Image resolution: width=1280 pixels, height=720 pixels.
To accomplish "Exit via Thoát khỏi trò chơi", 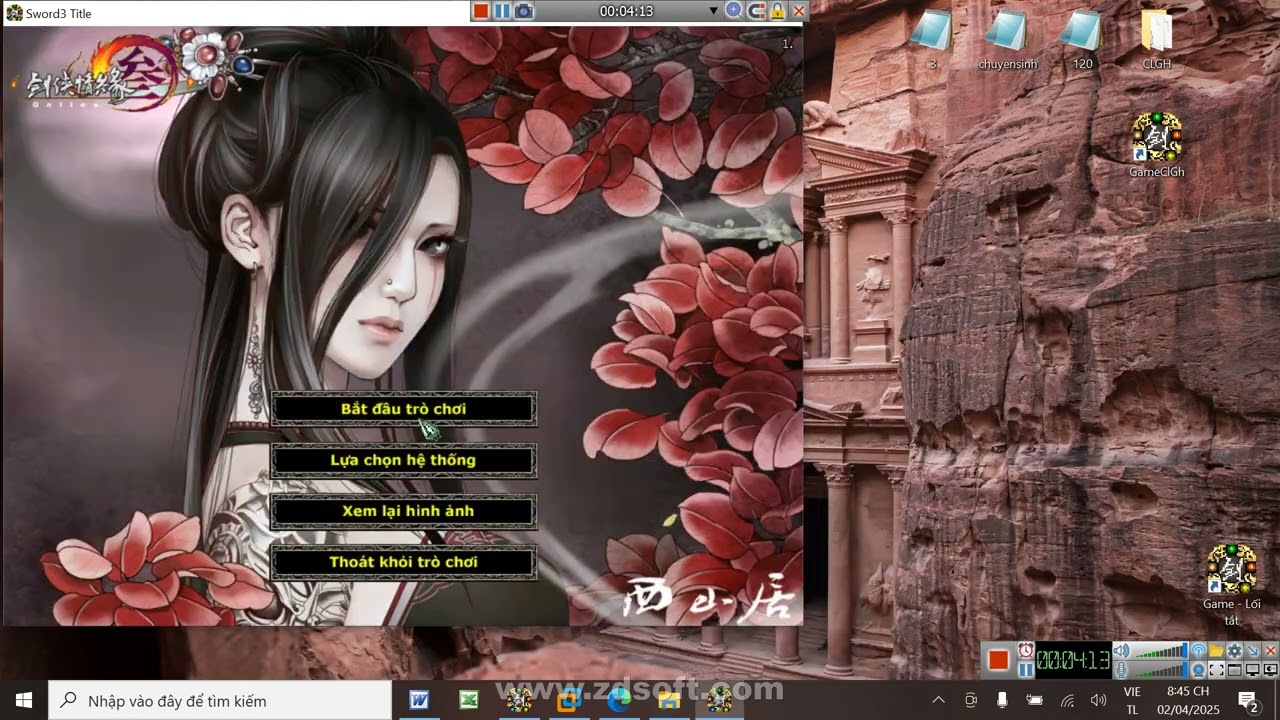I will (x=403, y=562).
